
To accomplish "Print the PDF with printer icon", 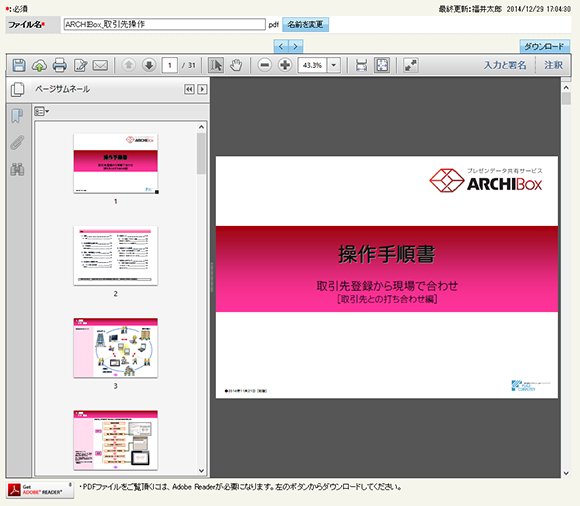I will tap(60, 65).
